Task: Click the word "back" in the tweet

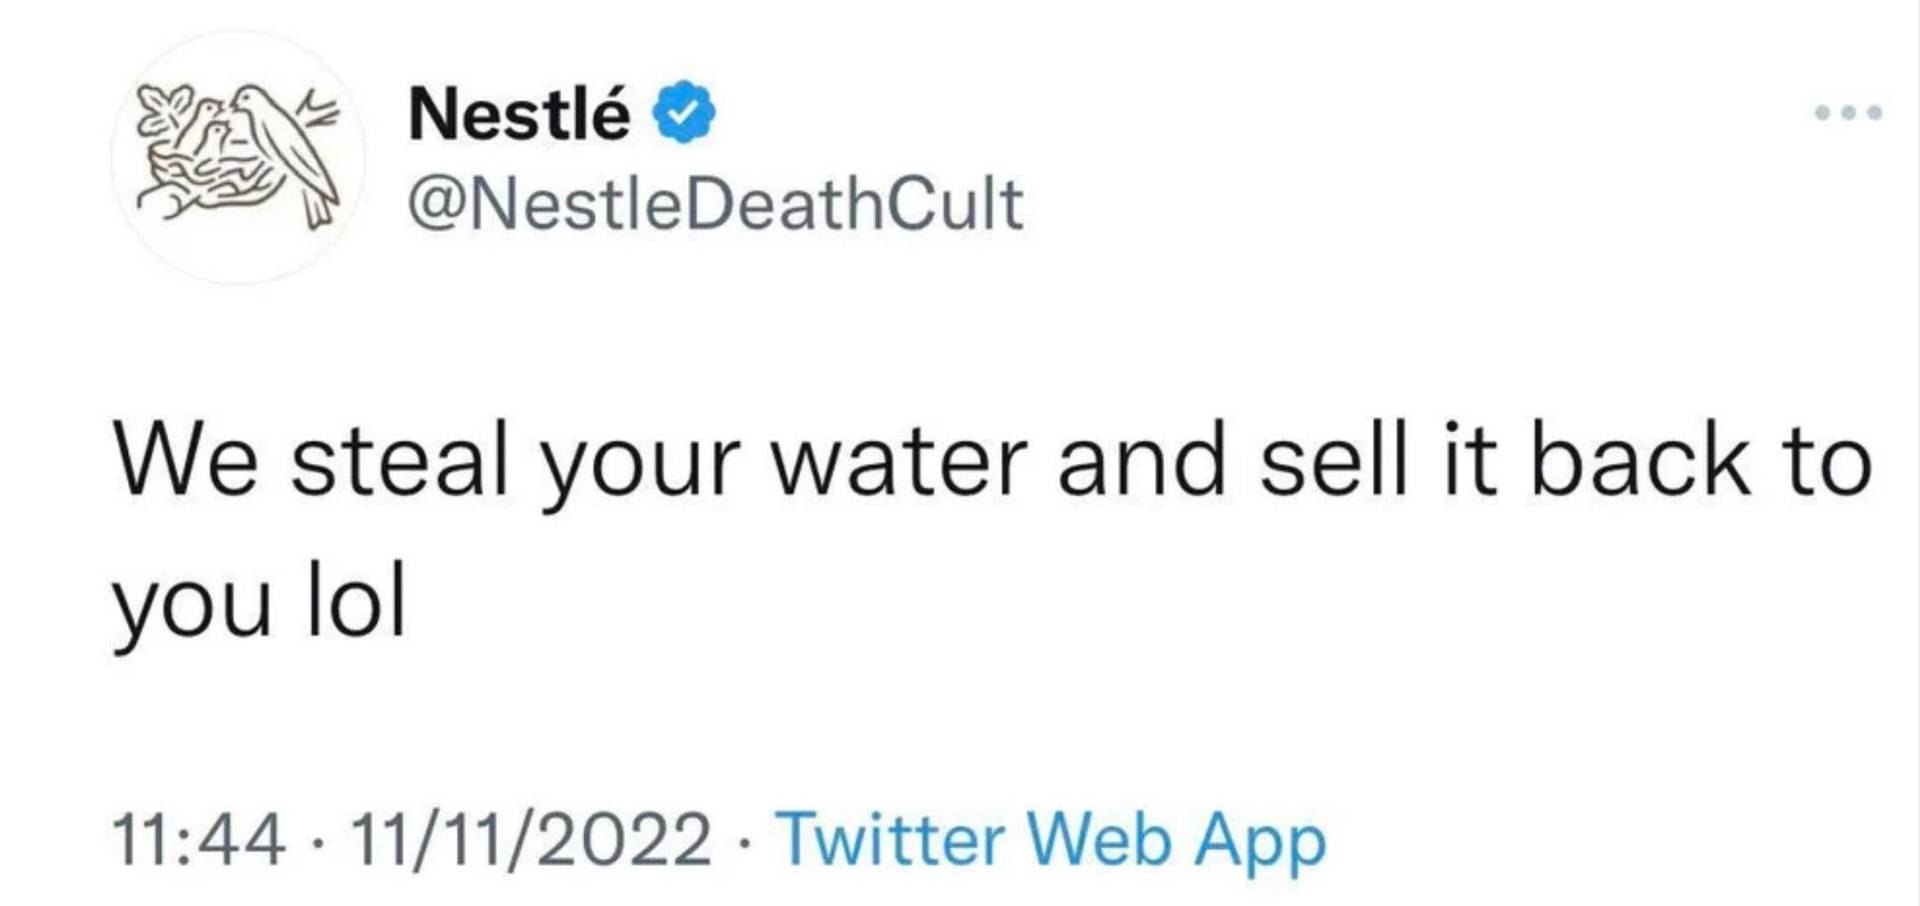Action: point(1640,460)
